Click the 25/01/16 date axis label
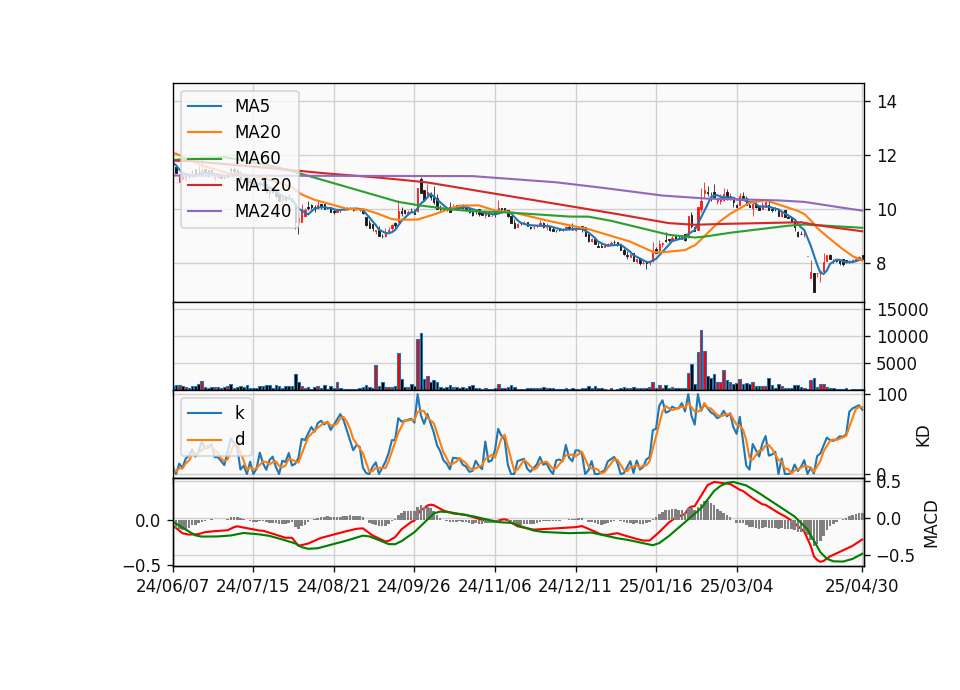Image resolution: width=960 pixels, height=690 pixels. (x=656, y=586)
